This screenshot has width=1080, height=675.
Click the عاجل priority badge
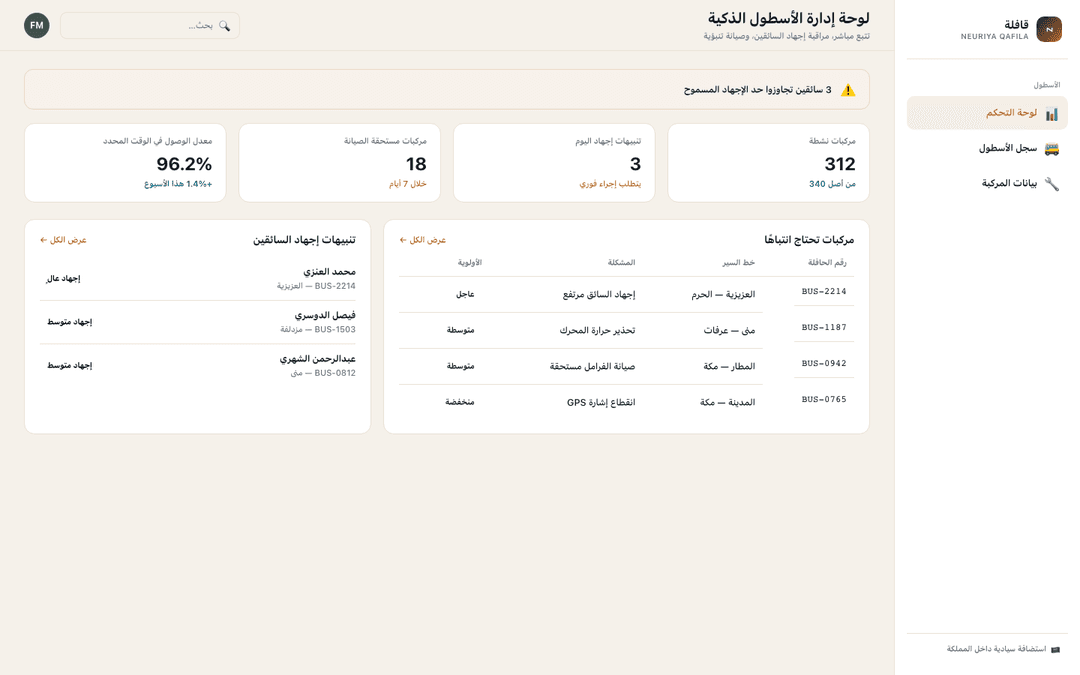(x=465, y=294)
